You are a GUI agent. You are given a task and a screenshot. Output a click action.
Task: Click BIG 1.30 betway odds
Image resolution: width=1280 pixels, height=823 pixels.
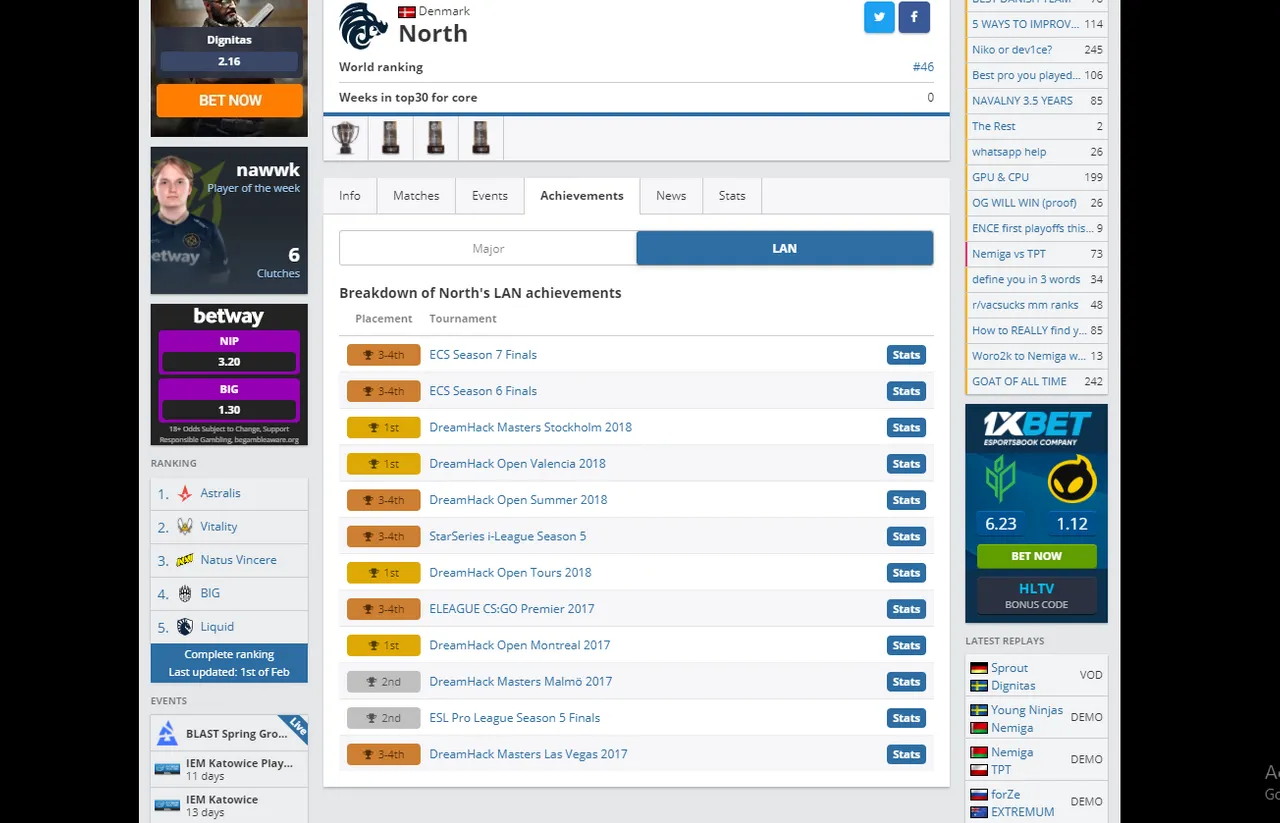(229, 400)
